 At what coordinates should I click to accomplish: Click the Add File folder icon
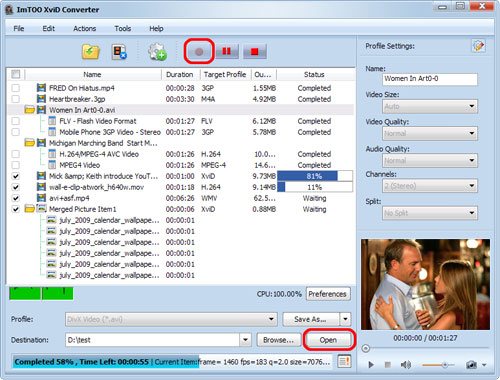tap(91, 52)
